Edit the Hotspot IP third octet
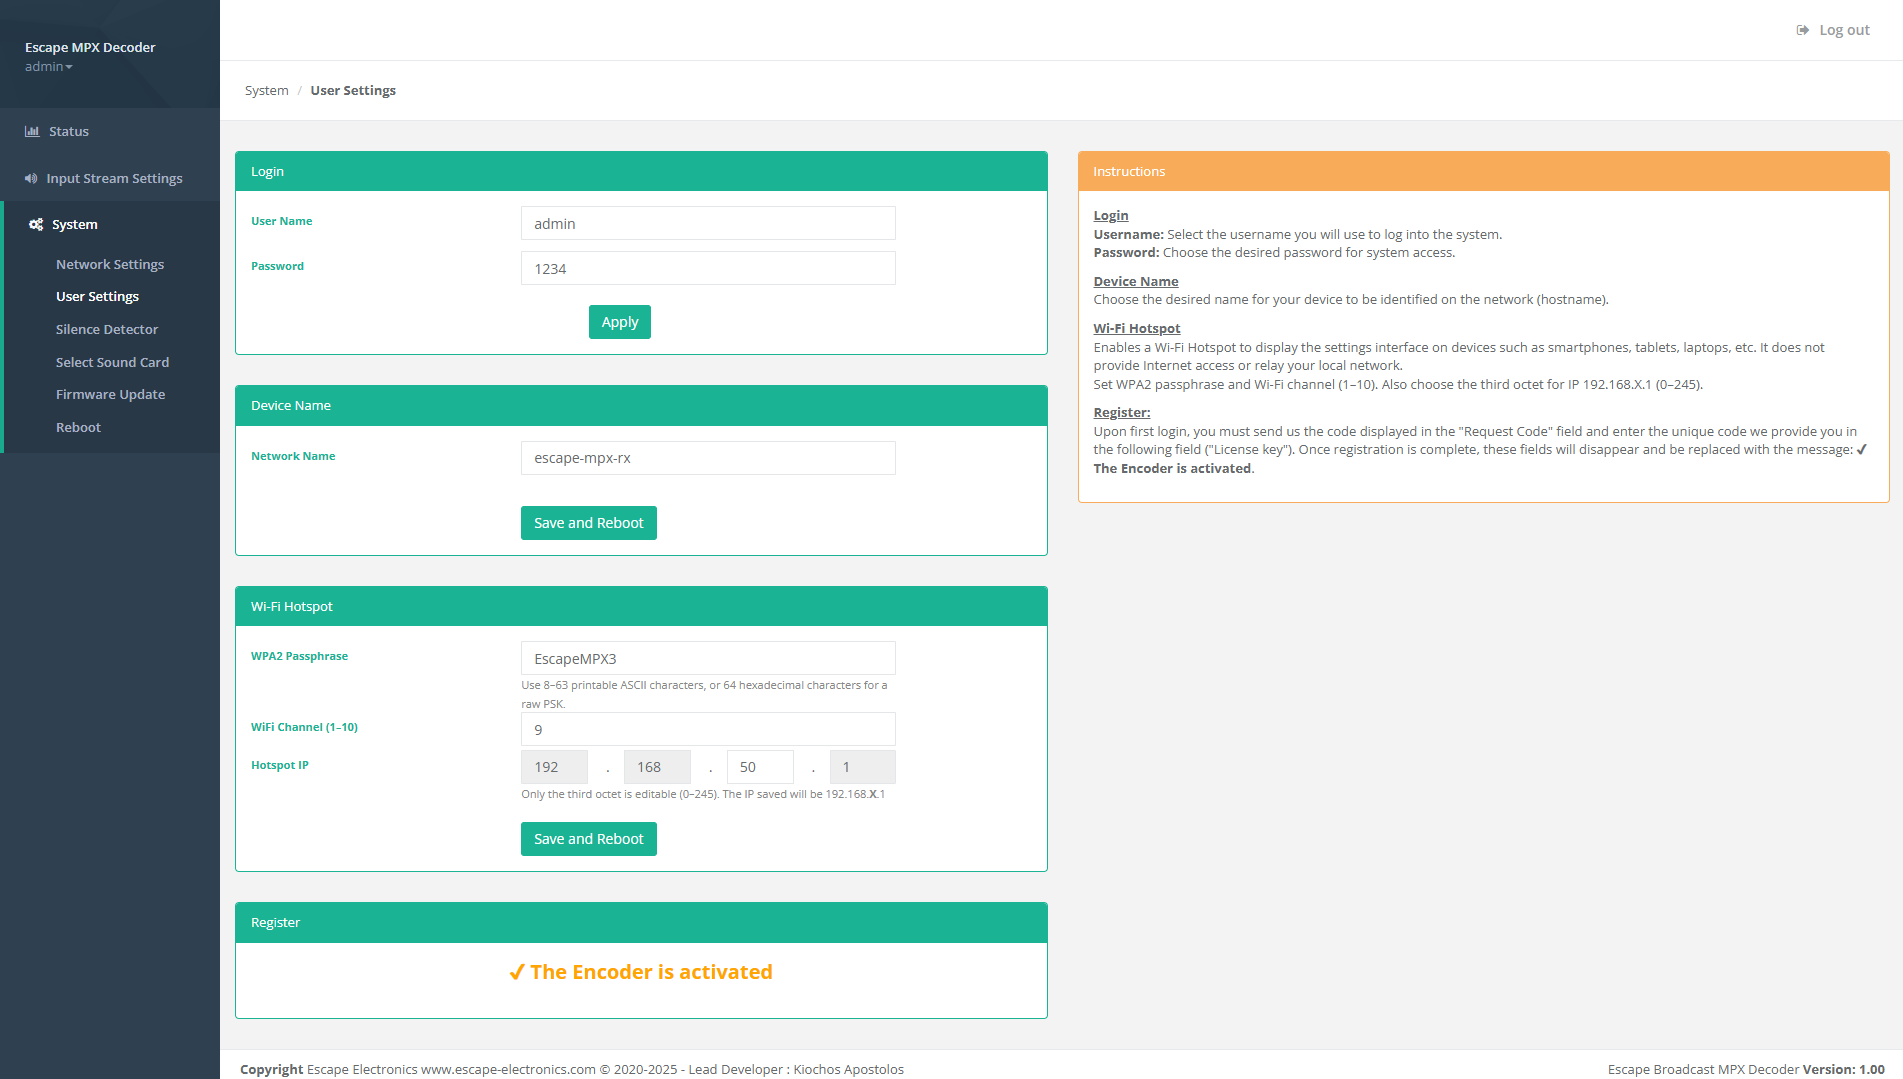Screen dimensions: 1903x1079 (x=759, y=767)
